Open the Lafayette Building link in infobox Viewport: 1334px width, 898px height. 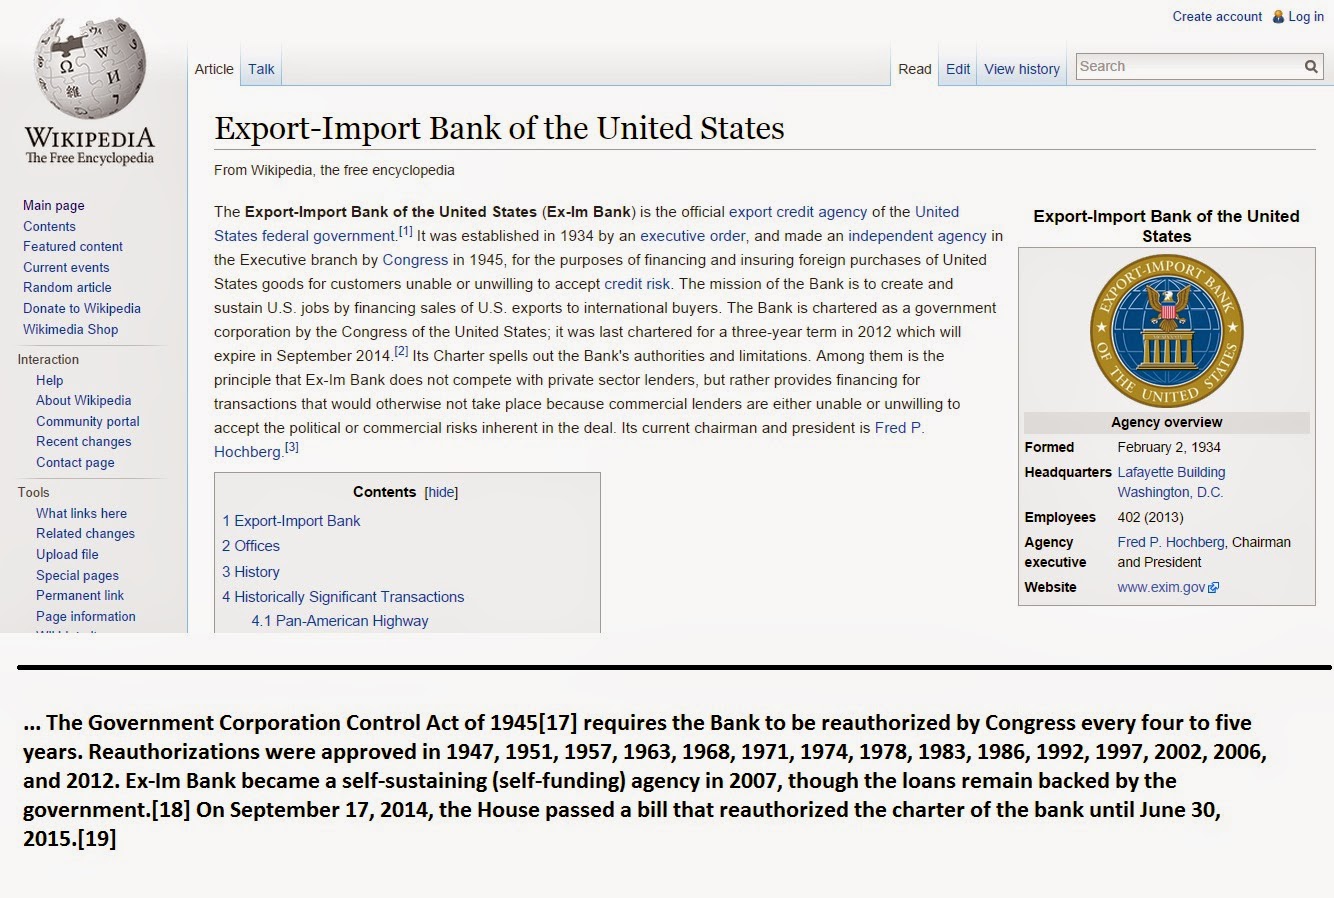1171,472
